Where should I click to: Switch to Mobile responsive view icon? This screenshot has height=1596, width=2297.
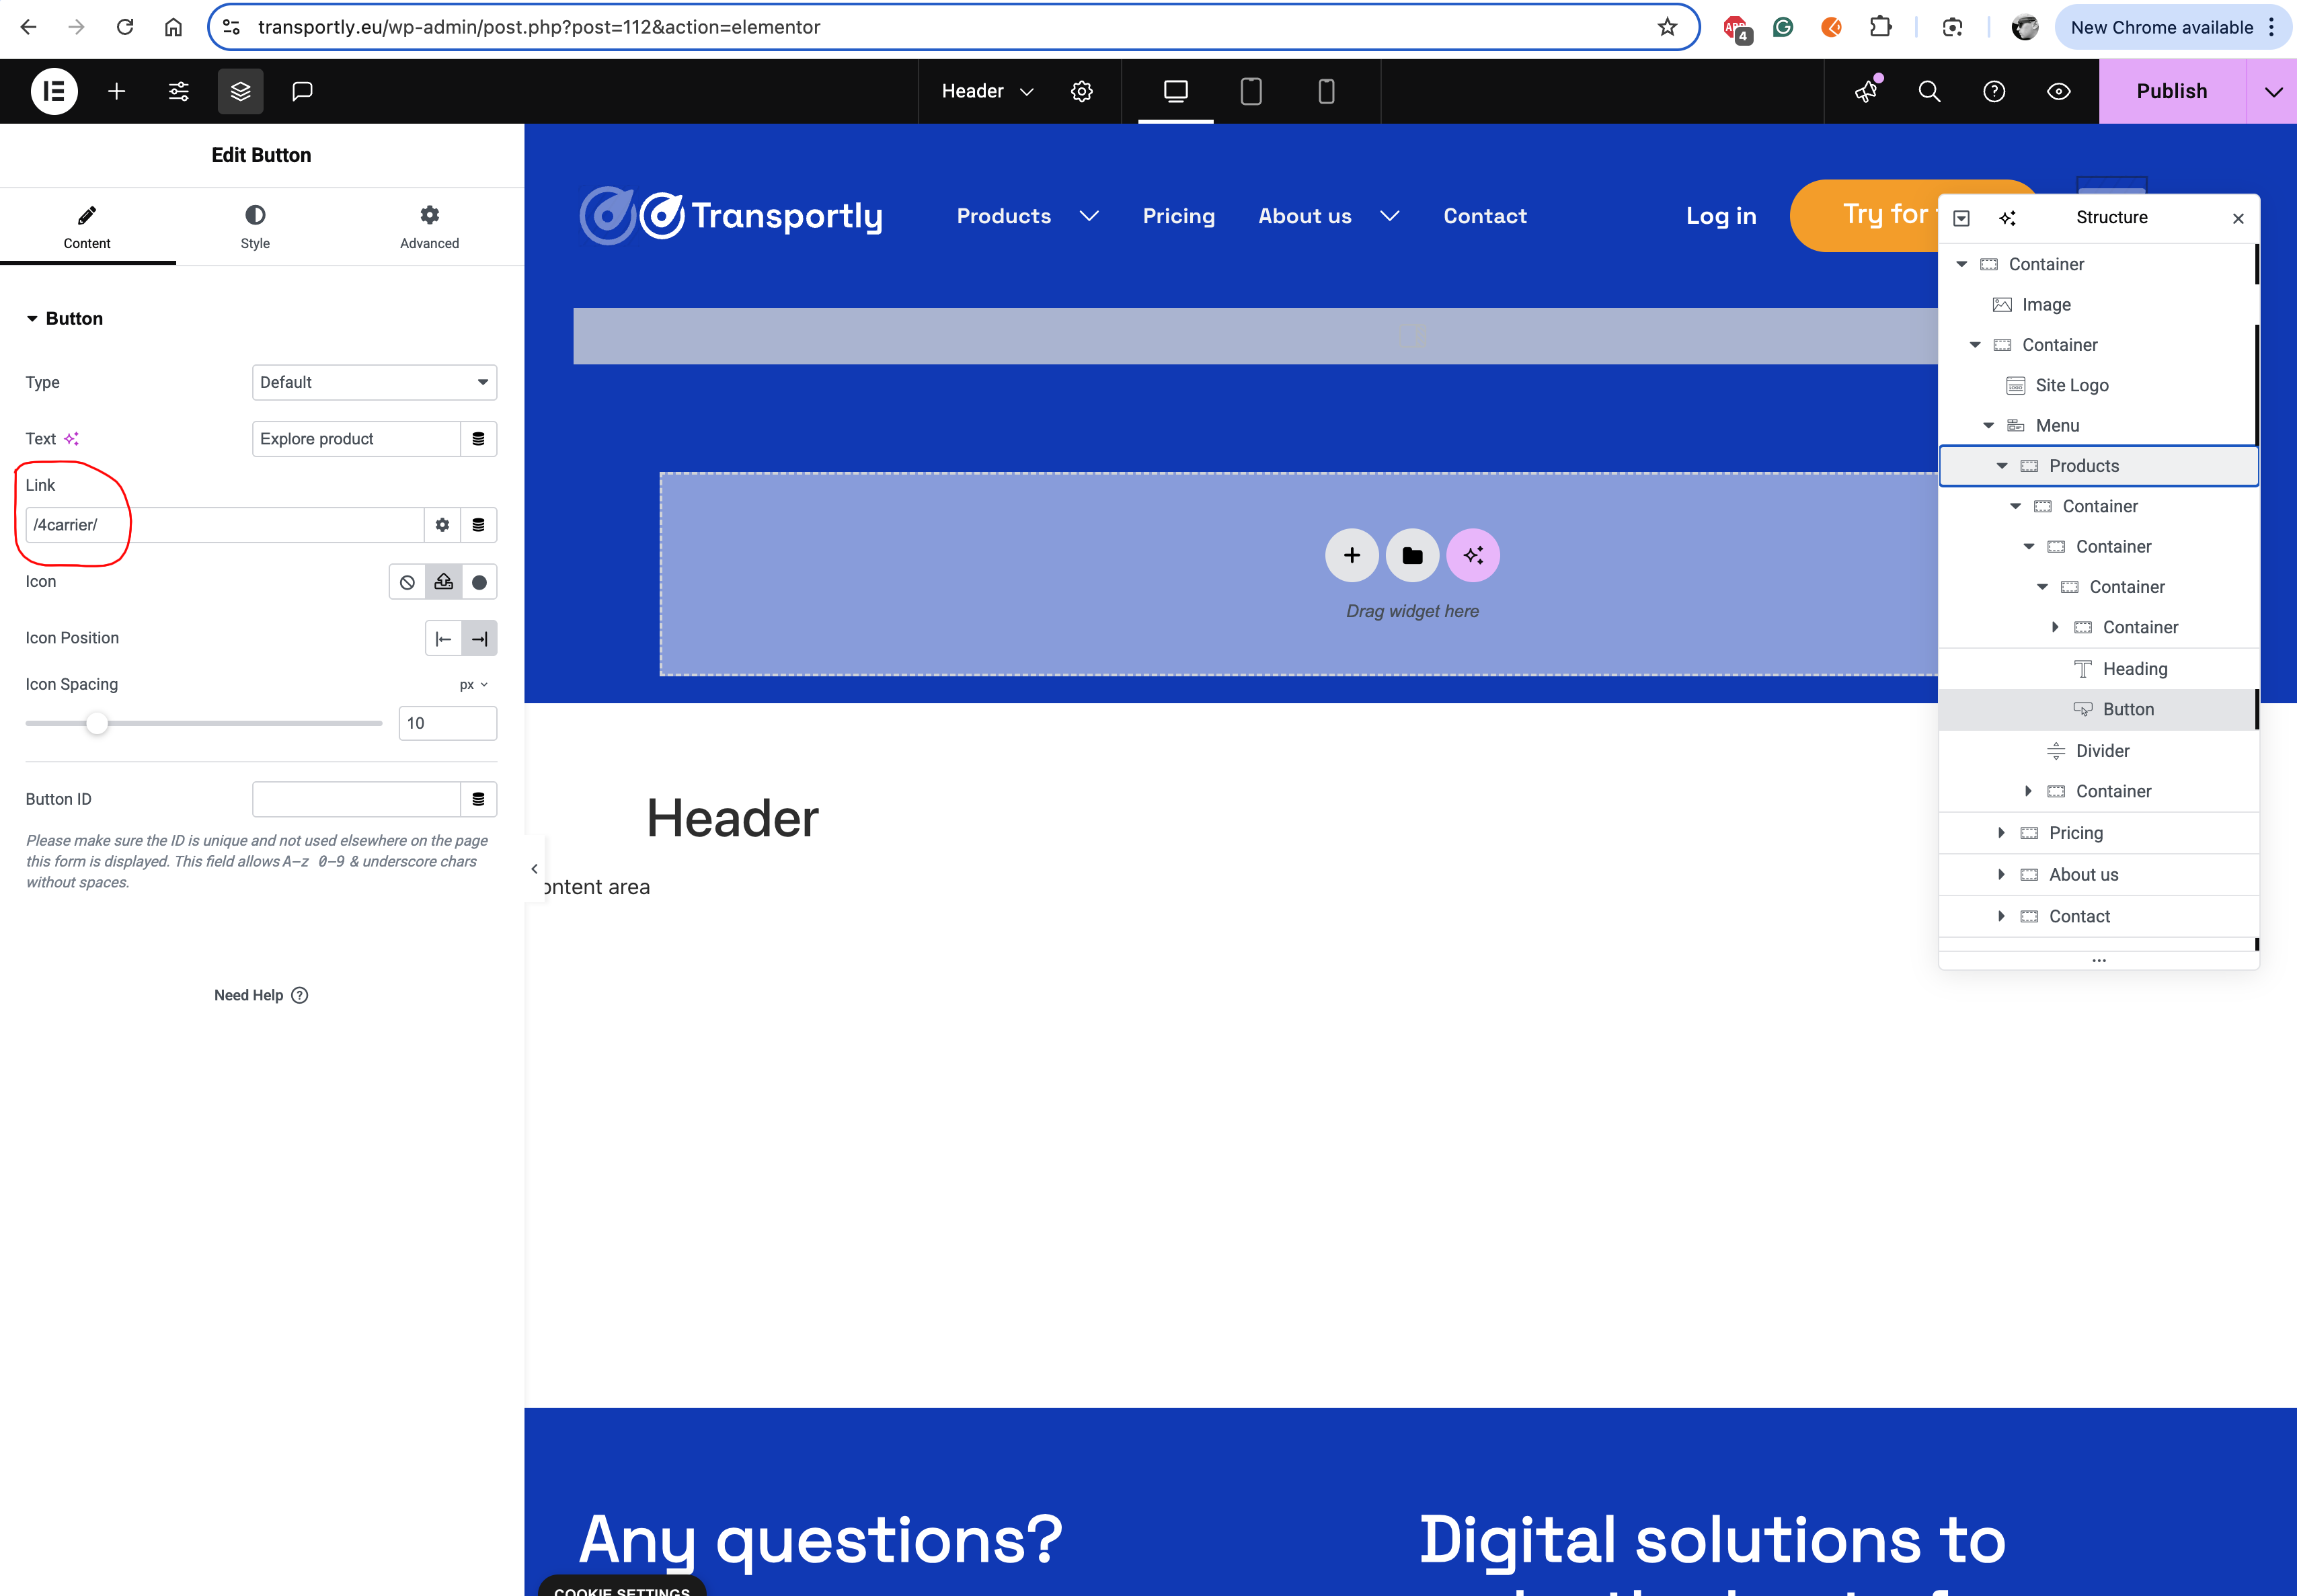click(x=1326, y=91)
